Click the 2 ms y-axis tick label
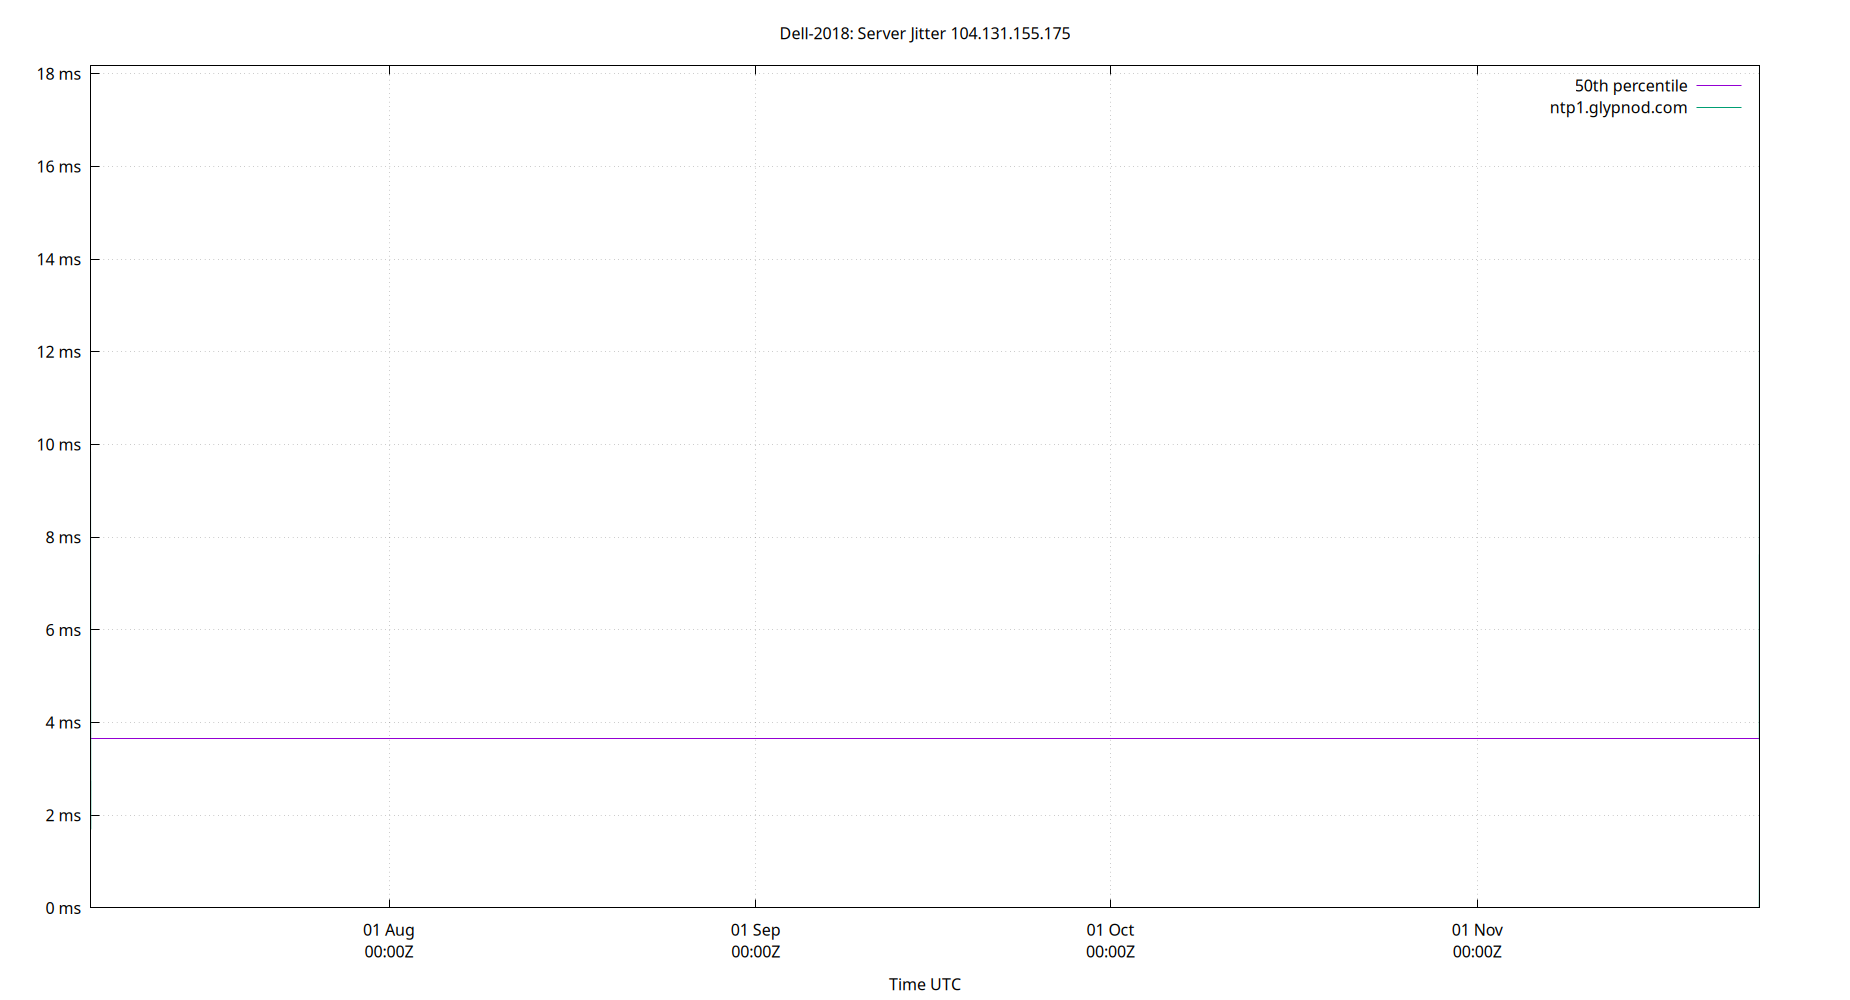The width and height of the screenshot is (1850, 1000). pyautogui.click(x=64, y=815)
